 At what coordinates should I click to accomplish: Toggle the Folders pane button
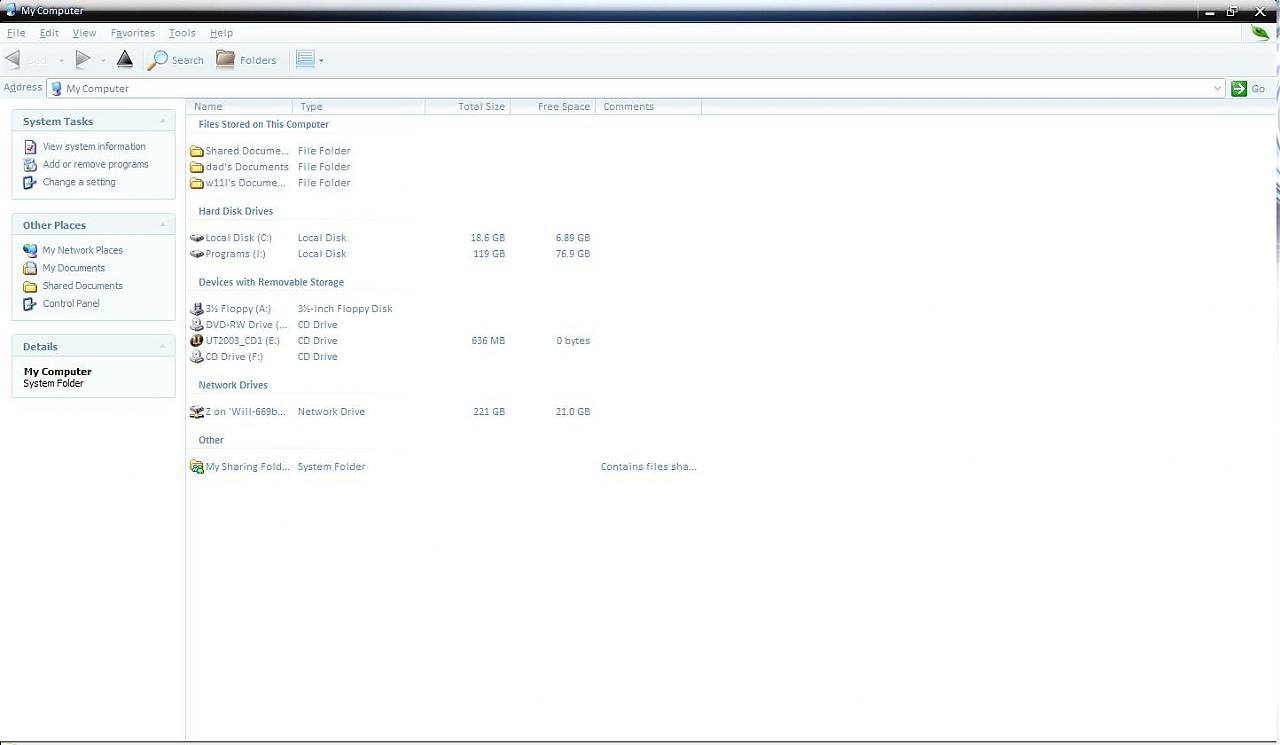(x=246, y=60)
